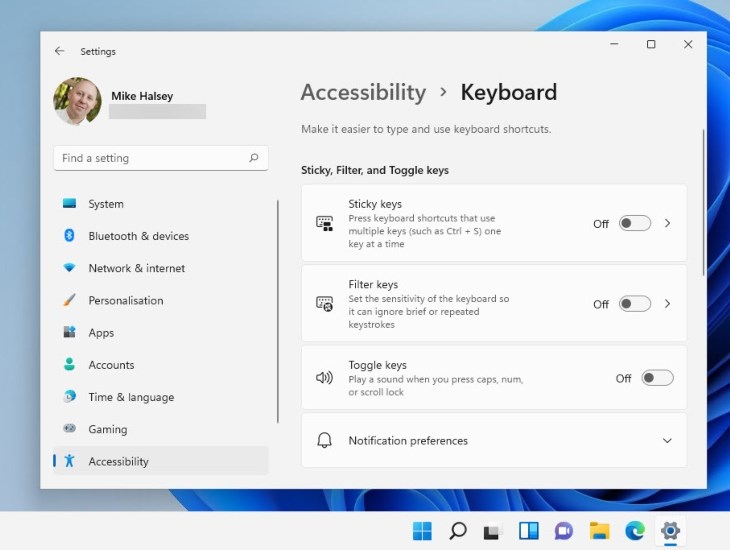Enable the Filter keys switch

click(x=634, y=304)
